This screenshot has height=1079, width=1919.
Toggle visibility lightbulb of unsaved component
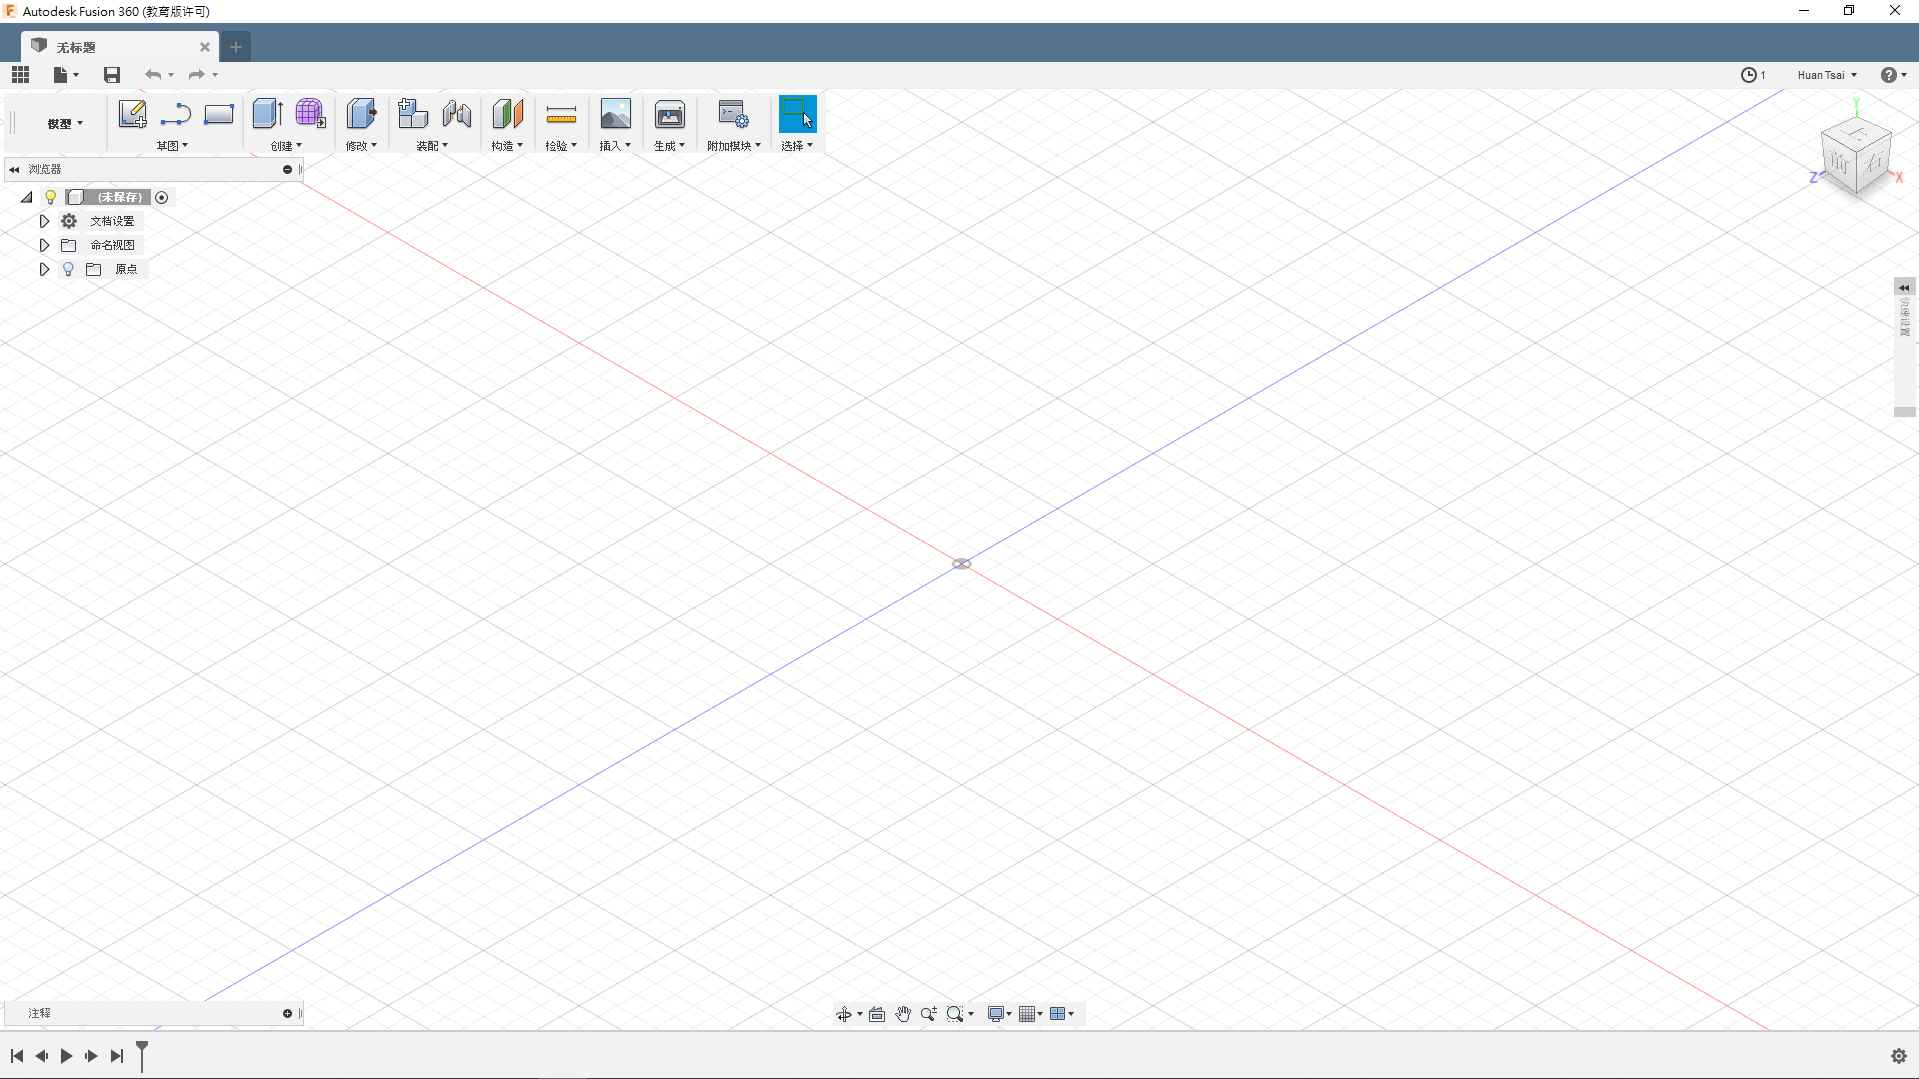51,197
